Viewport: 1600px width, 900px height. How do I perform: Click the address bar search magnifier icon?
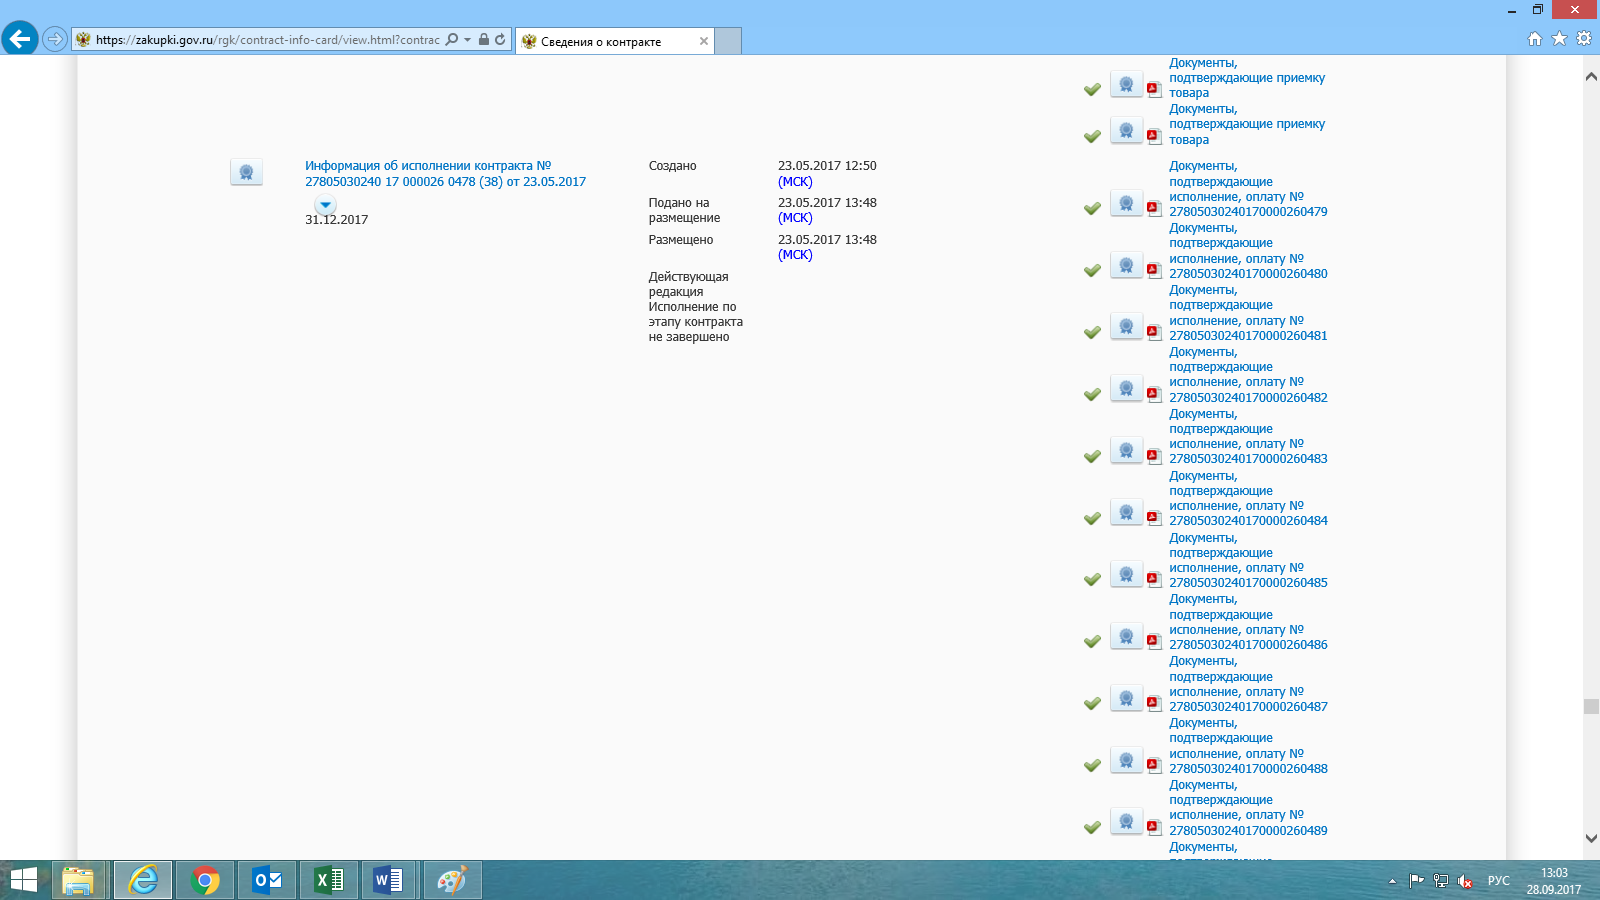click(452, 39)
